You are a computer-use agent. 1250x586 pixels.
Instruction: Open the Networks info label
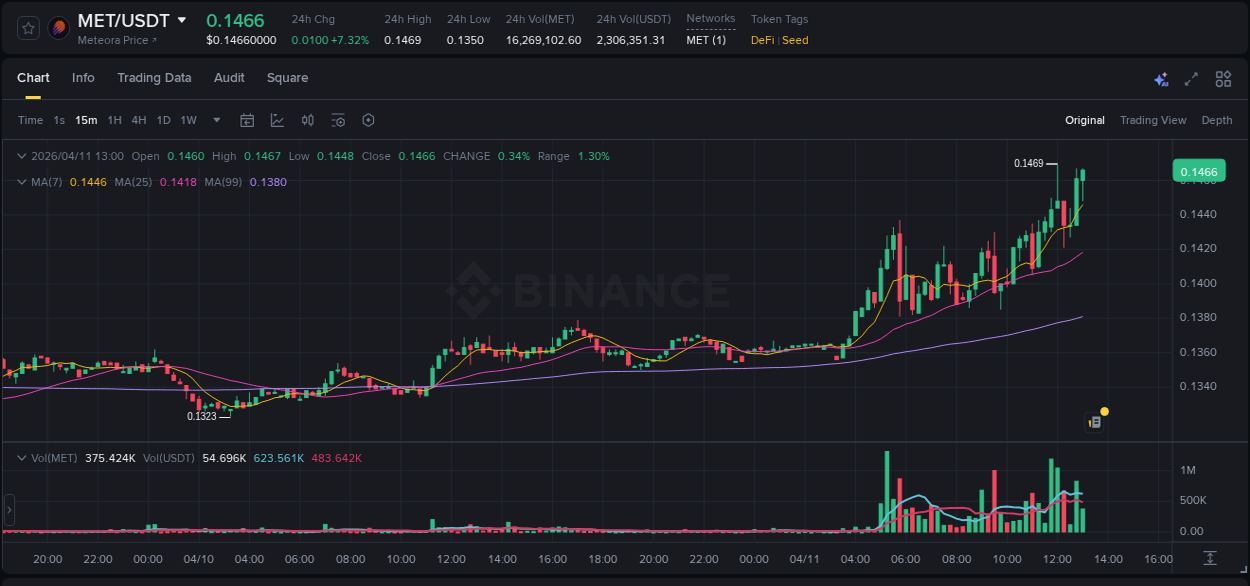pos(711,19)
